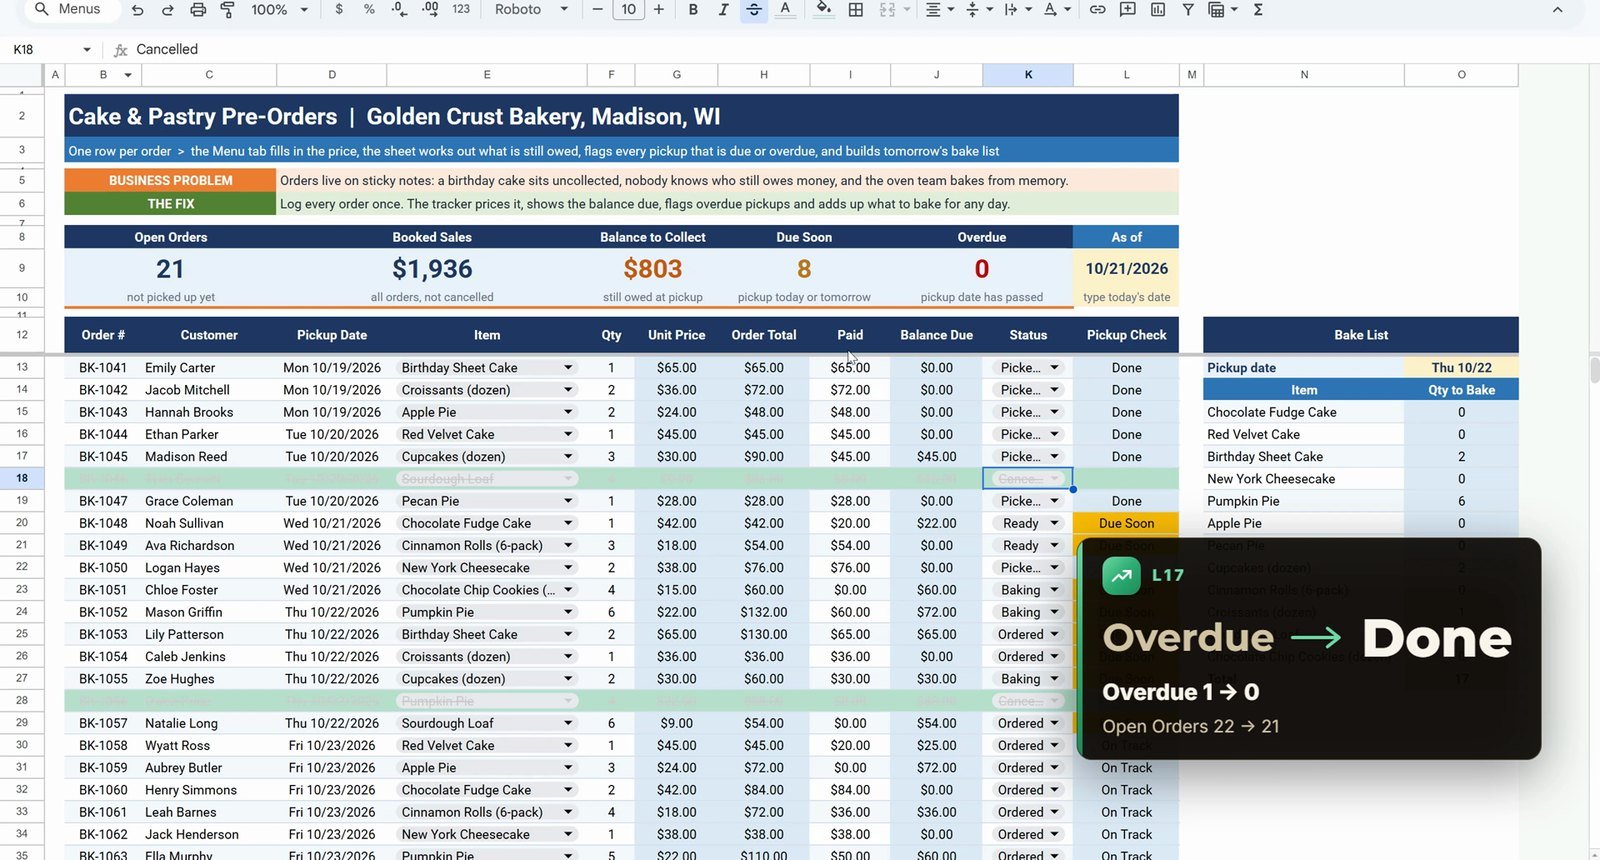Click the Thu 10/22 pickup date cell
The image size is (1600, 860).
[x=1461, y=368]
